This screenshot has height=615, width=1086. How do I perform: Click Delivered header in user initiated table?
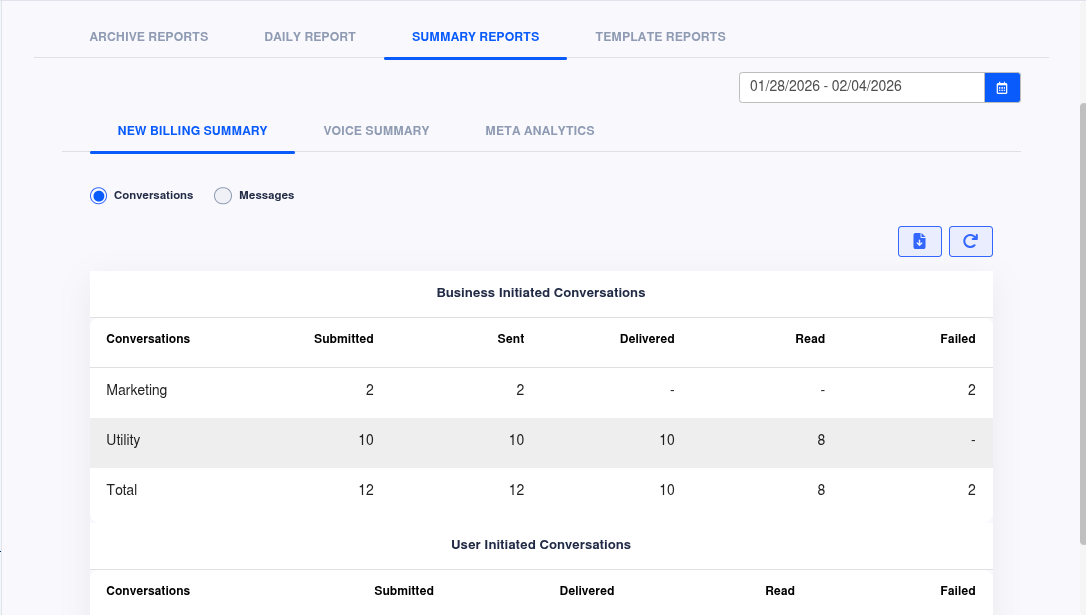pos(587,591)
